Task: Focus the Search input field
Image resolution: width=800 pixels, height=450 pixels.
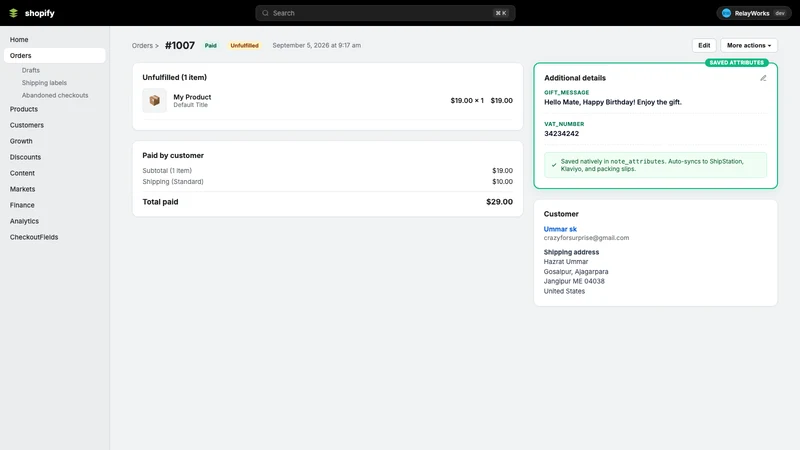Action: (385, 13)
